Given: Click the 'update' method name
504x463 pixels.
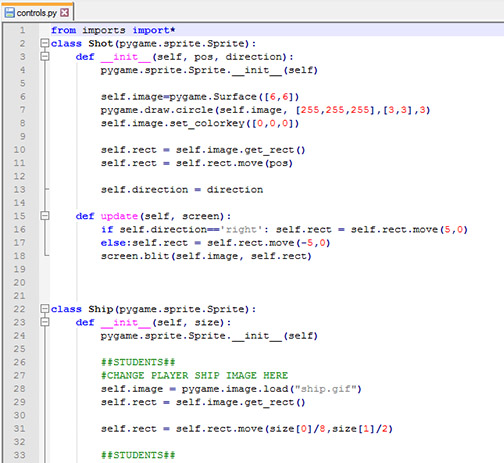Looking at the screenshot, I should pos(119,216).
